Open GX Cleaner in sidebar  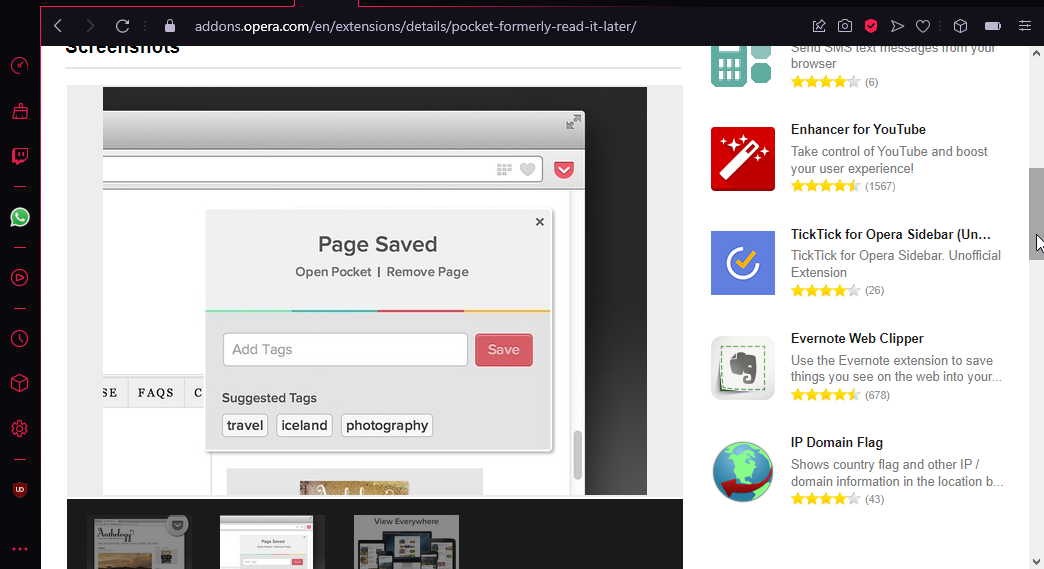(20, 111)
